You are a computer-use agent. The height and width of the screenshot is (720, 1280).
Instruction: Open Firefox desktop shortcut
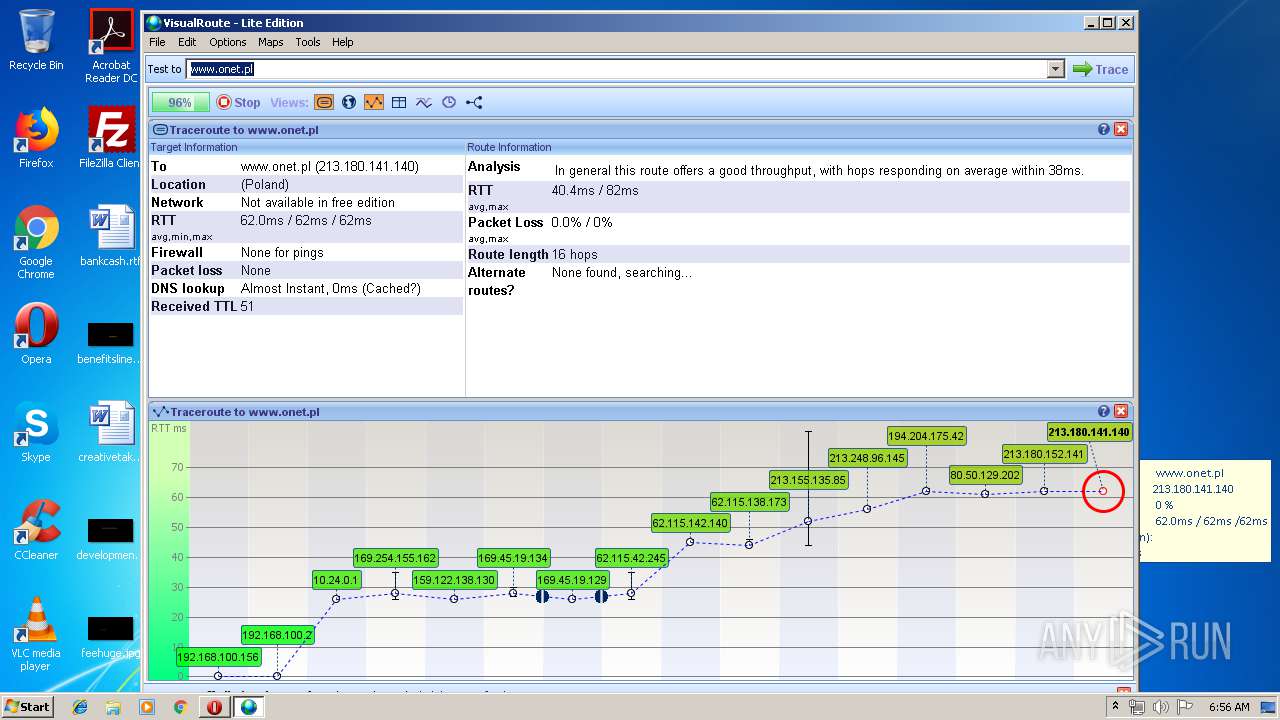coord(36,138)
